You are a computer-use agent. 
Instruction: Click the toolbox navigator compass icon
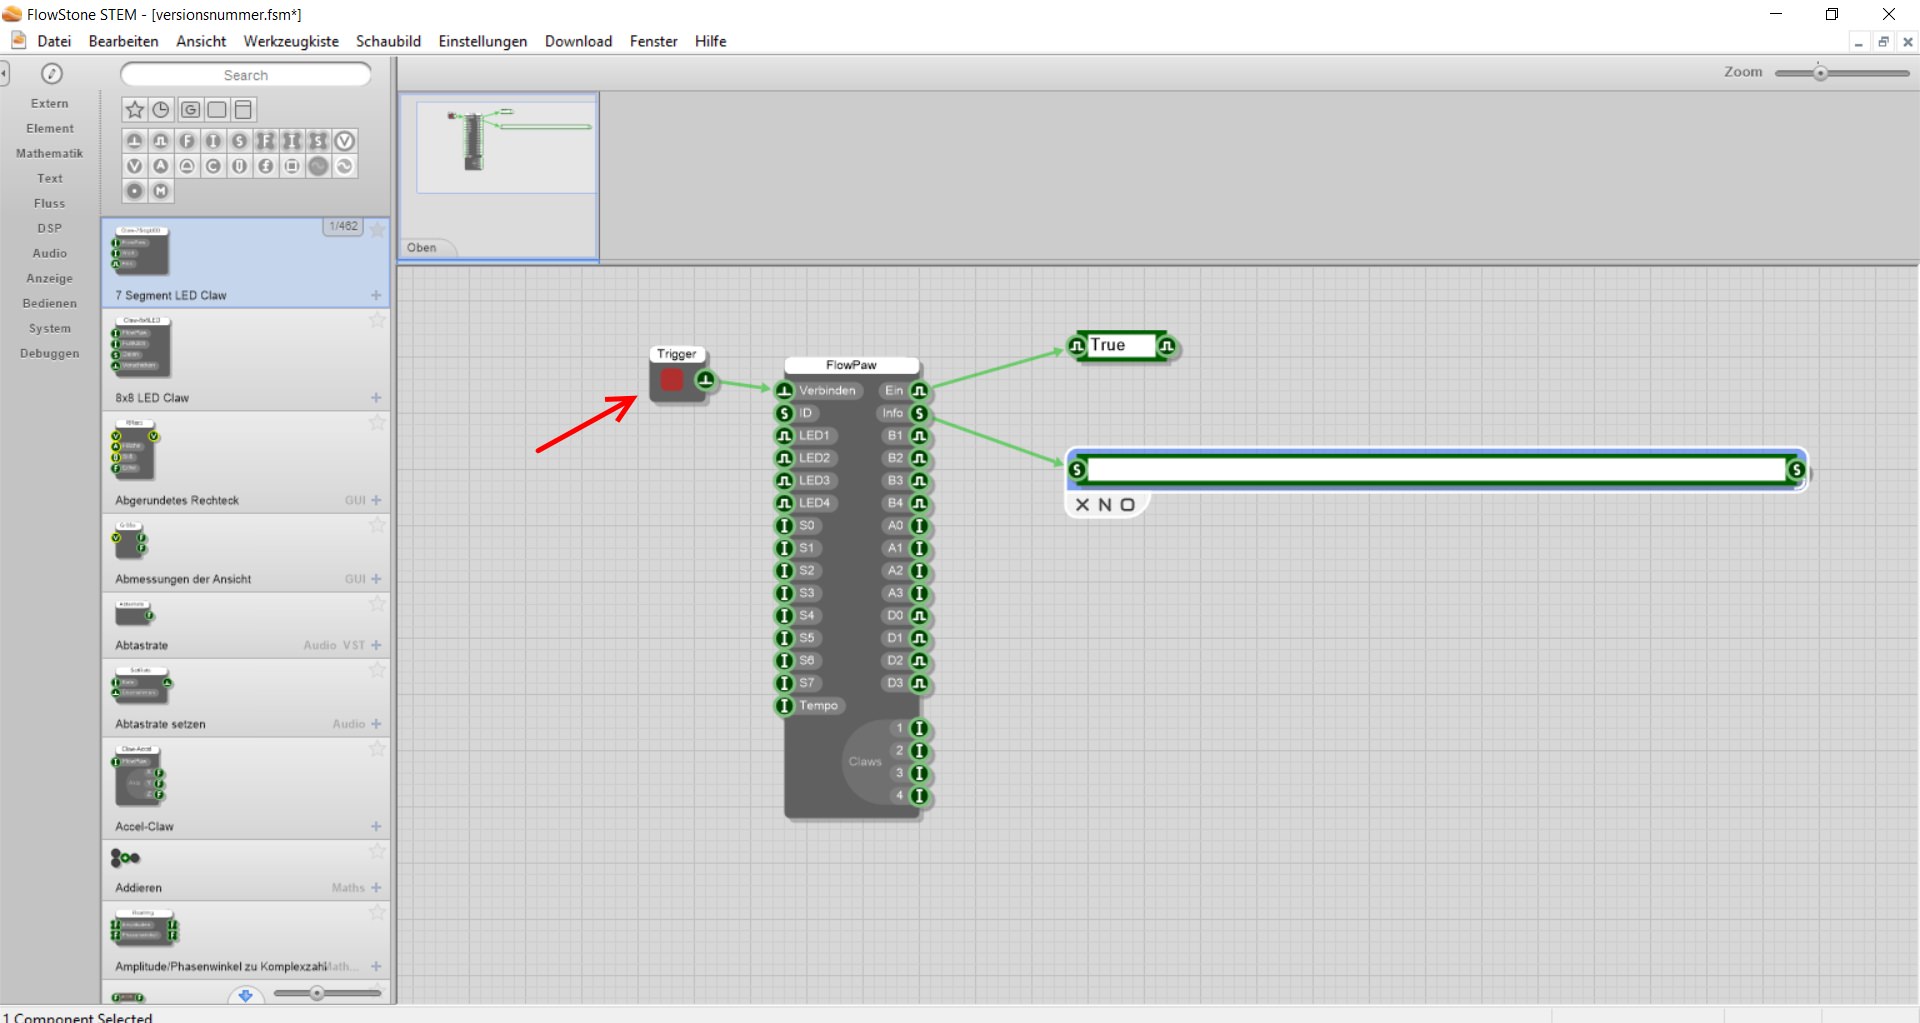[x=52, y=74]
